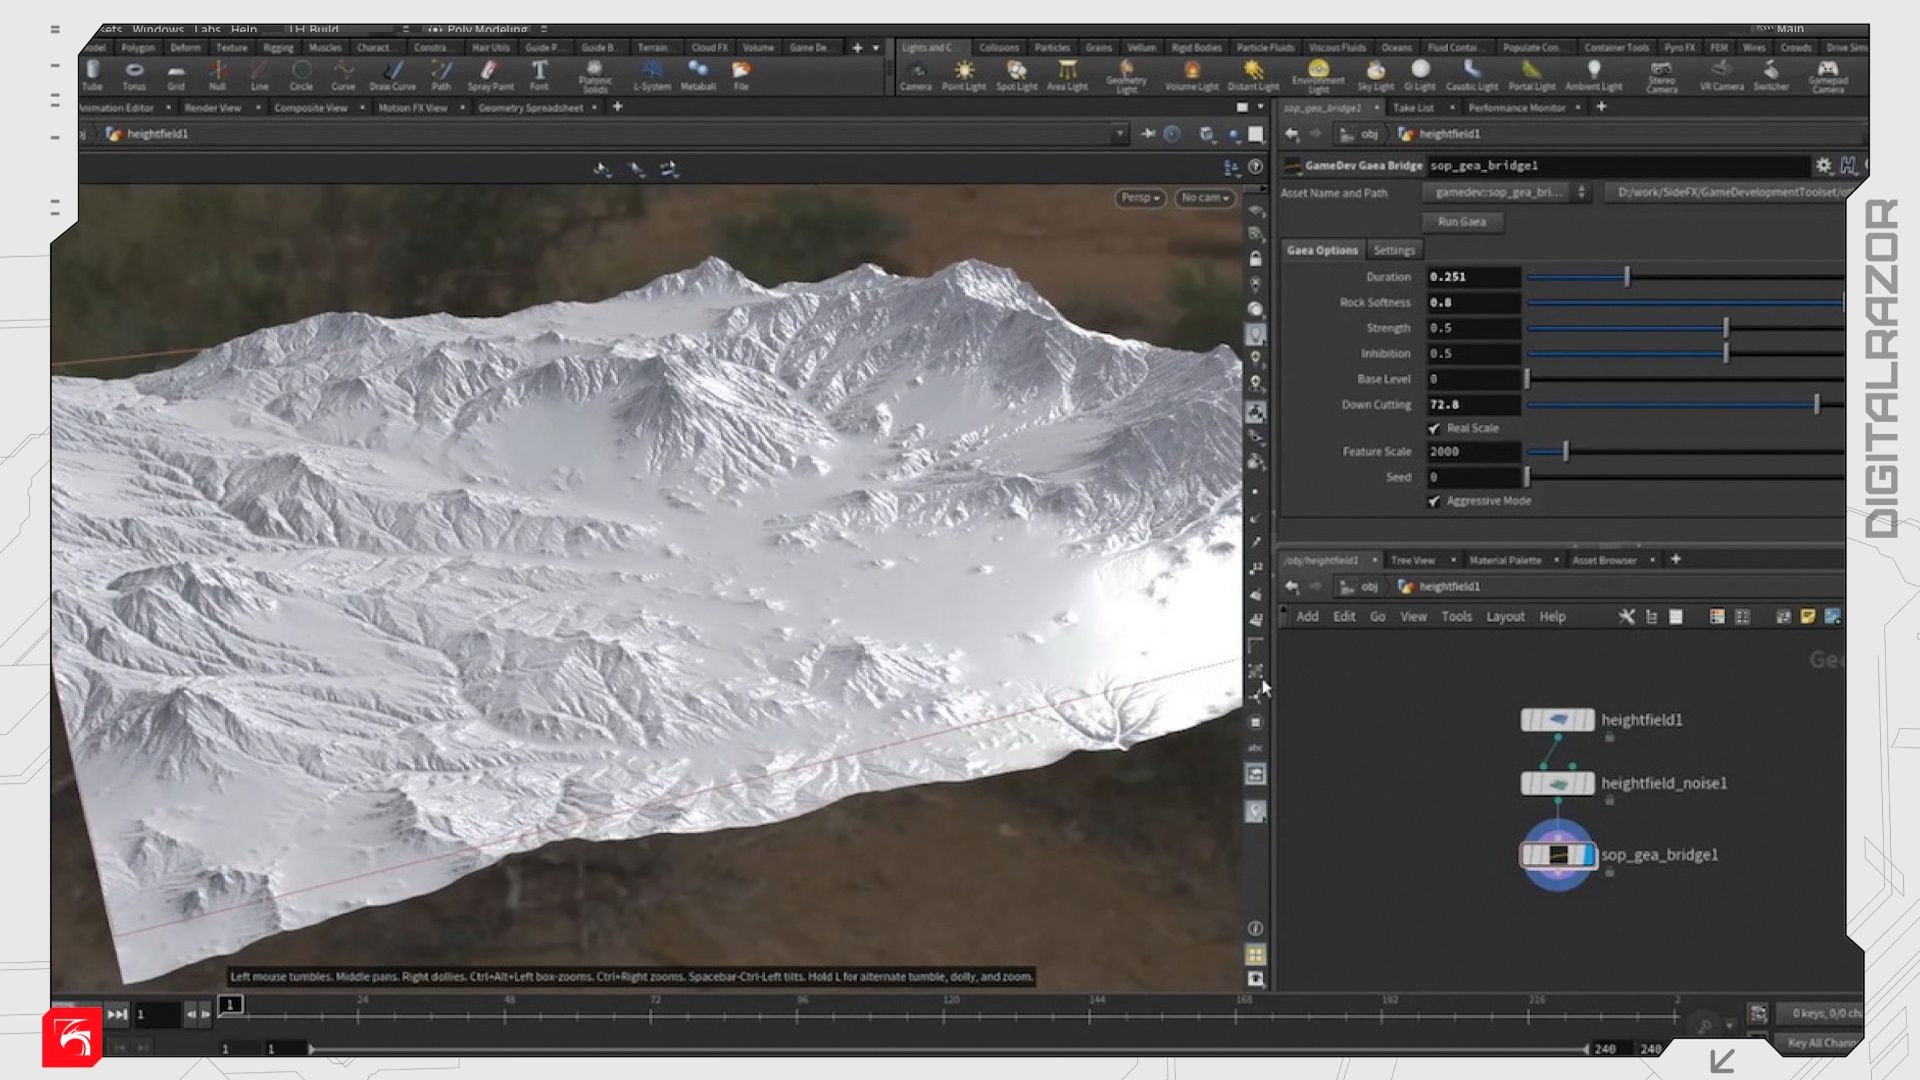Click the Spray Paint shelf tool
The height and width of the screenshot is (1080, 1920).
click(x=490, y=72)
